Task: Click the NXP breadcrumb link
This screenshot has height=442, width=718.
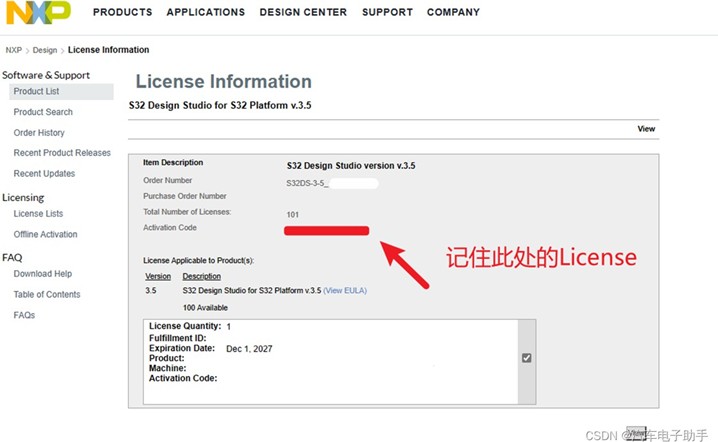Action: [13, 50]
